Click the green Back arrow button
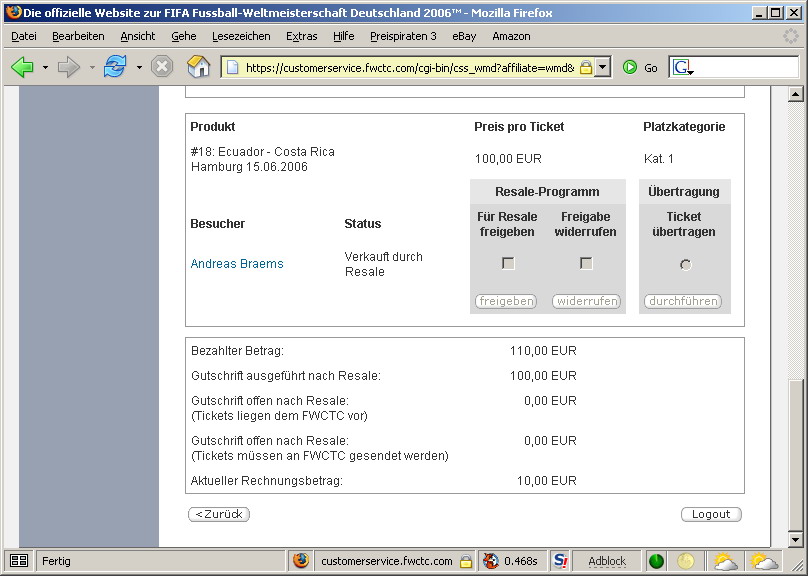The image size is (808, 576). pyautogui.click(x=22, y=67)
